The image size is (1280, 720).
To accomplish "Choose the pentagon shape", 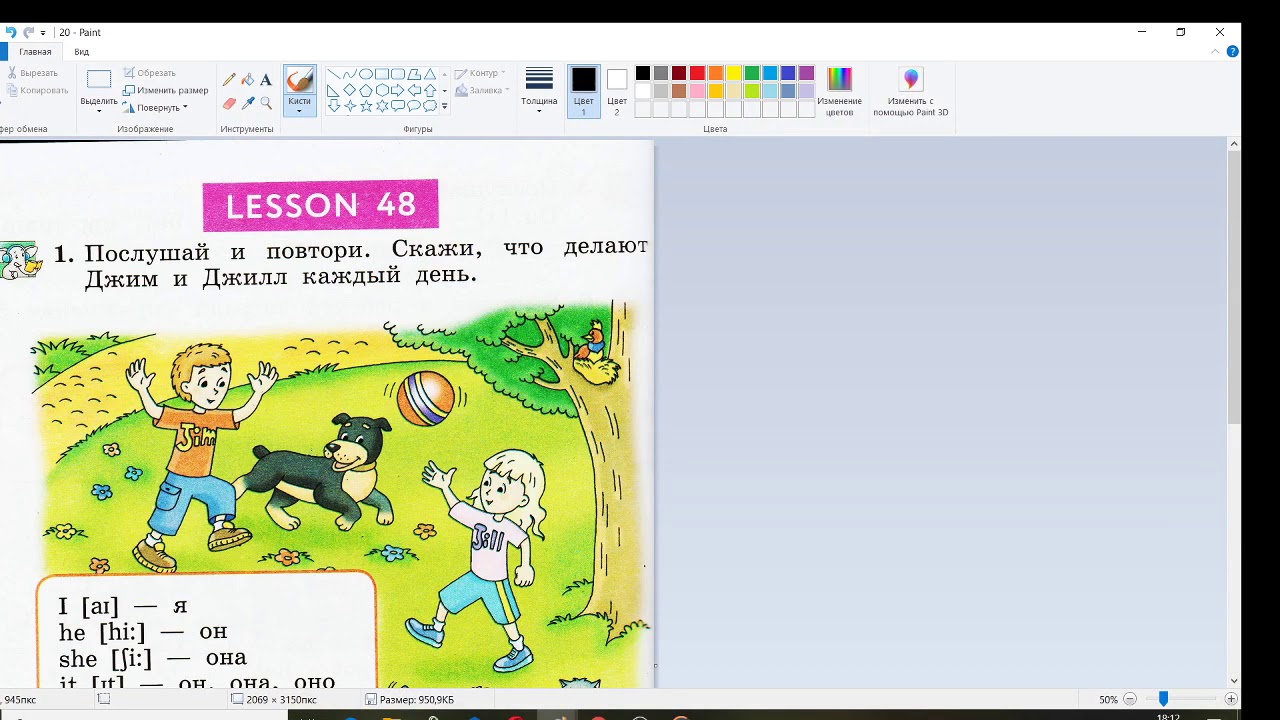I will tap(366, 90).
